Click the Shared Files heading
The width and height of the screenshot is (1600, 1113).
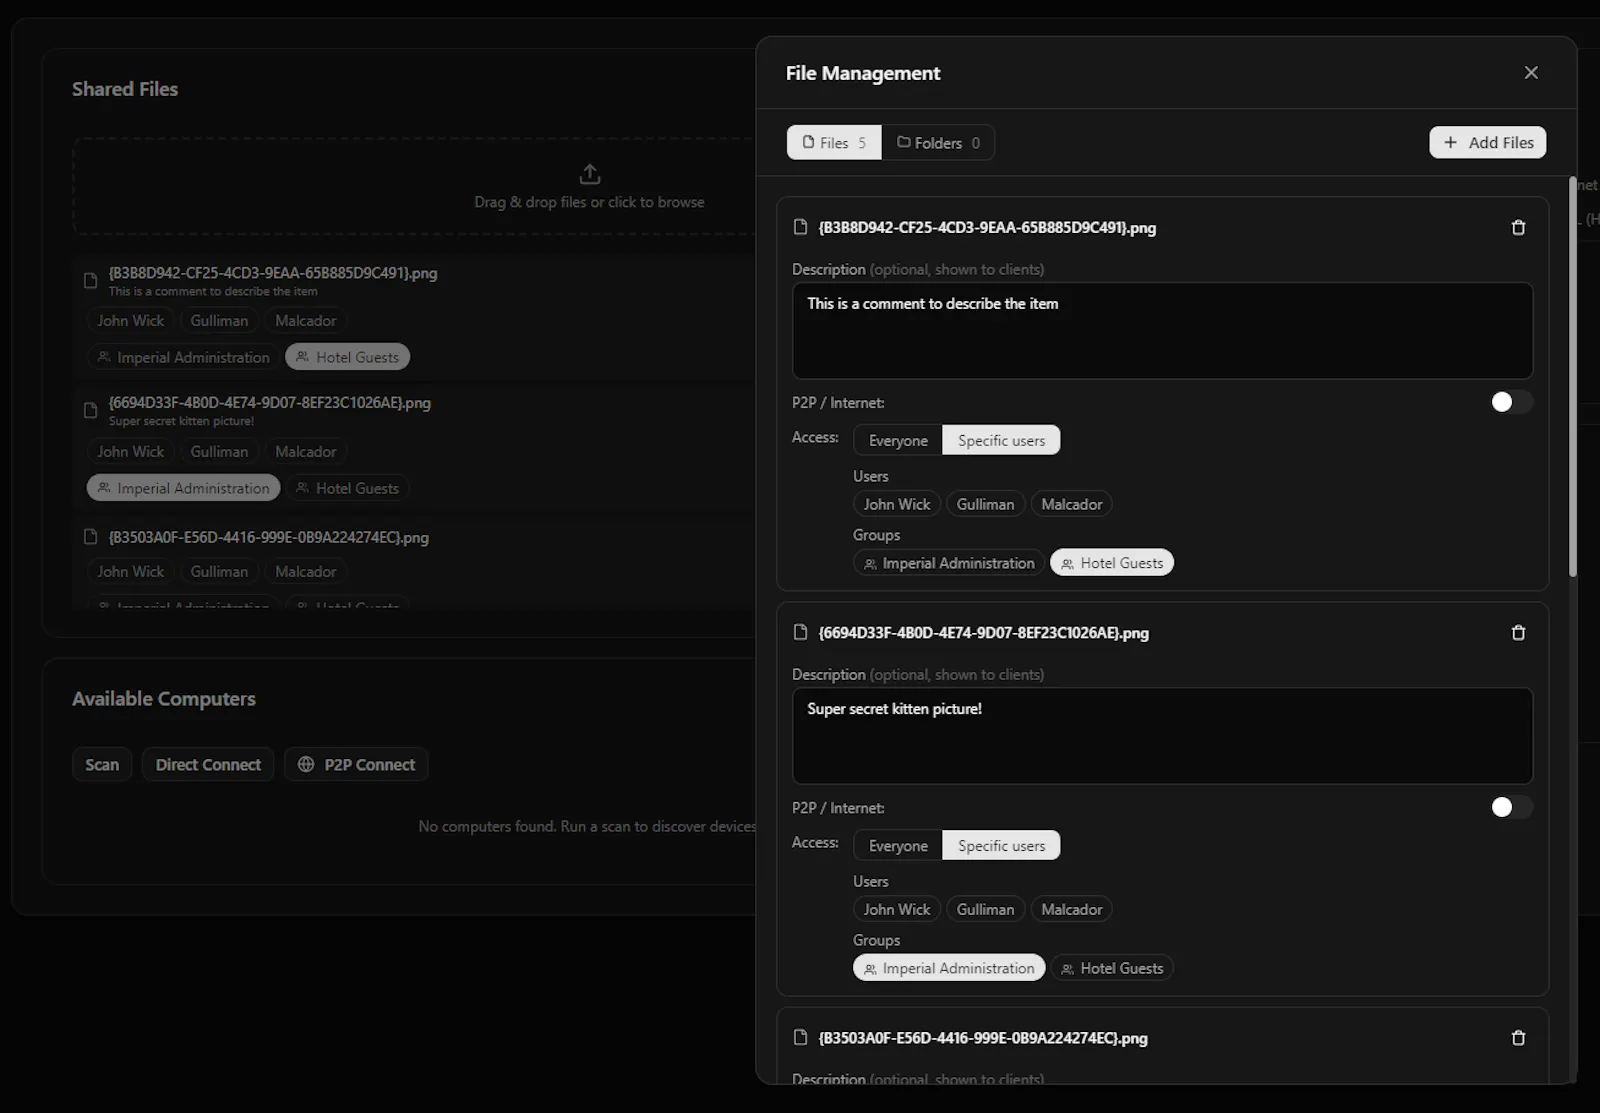(125, 89)
